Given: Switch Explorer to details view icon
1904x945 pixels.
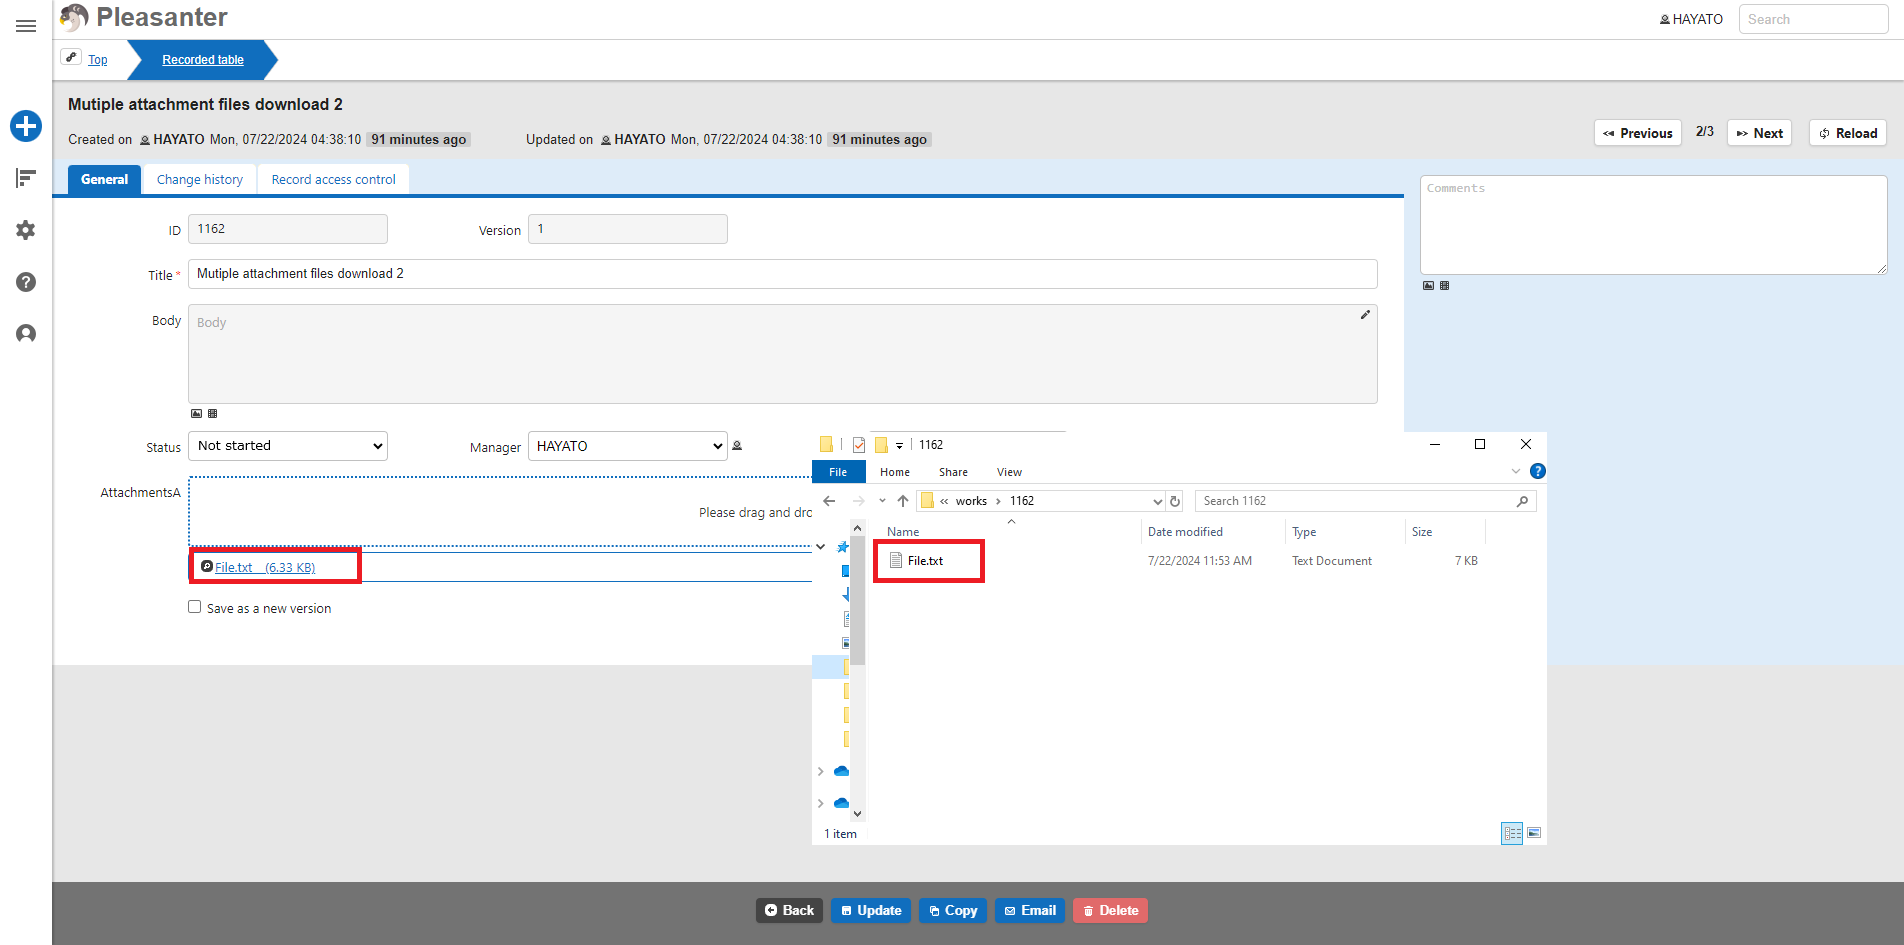Looking at the screenshot, I should point(1512,833).
